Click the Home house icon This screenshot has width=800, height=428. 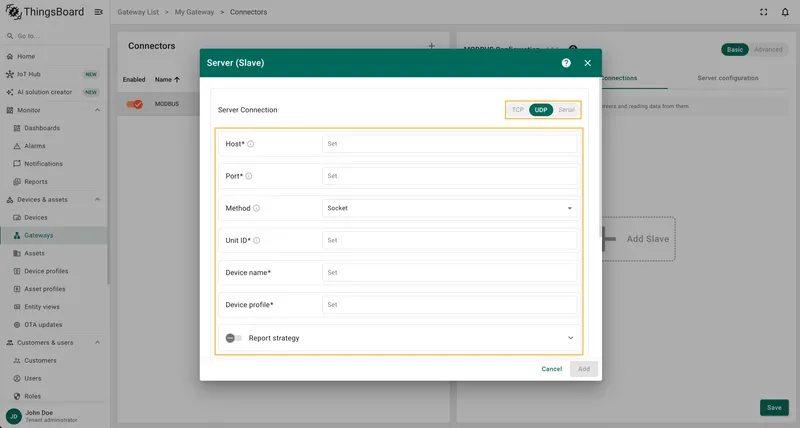pyautogui.click(x=10, y=56)
